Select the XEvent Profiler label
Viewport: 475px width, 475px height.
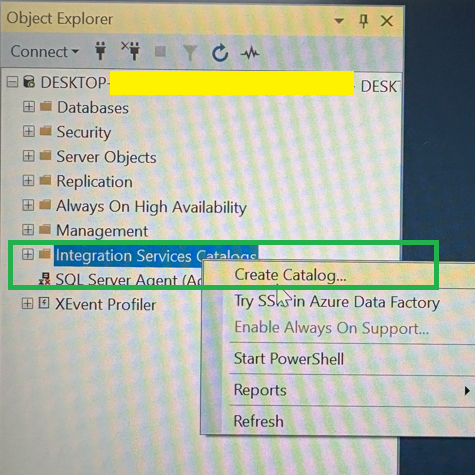tap(105, 304)
